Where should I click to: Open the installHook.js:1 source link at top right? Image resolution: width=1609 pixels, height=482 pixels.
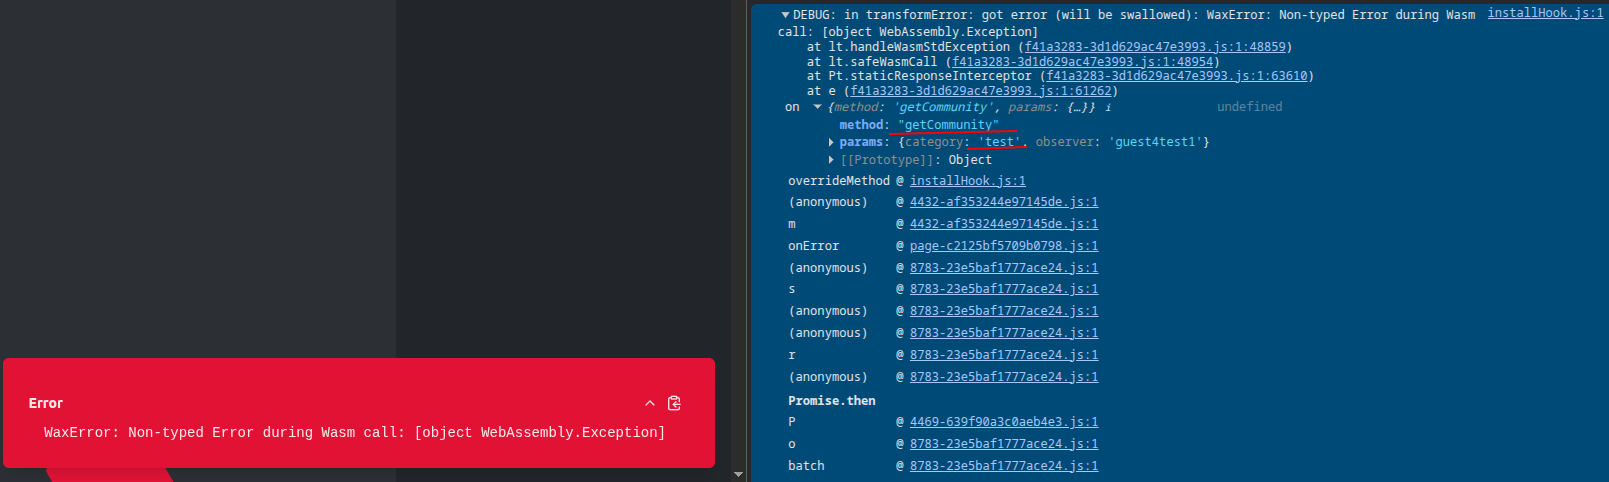[1544, 13]
